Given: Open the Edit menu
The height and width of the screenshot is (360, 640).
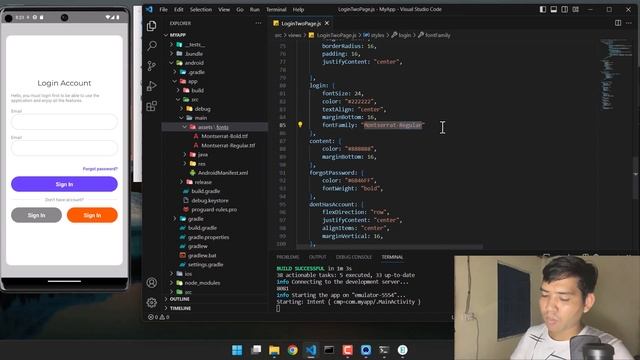Looking at the screenshot, I should pos(179,9).
